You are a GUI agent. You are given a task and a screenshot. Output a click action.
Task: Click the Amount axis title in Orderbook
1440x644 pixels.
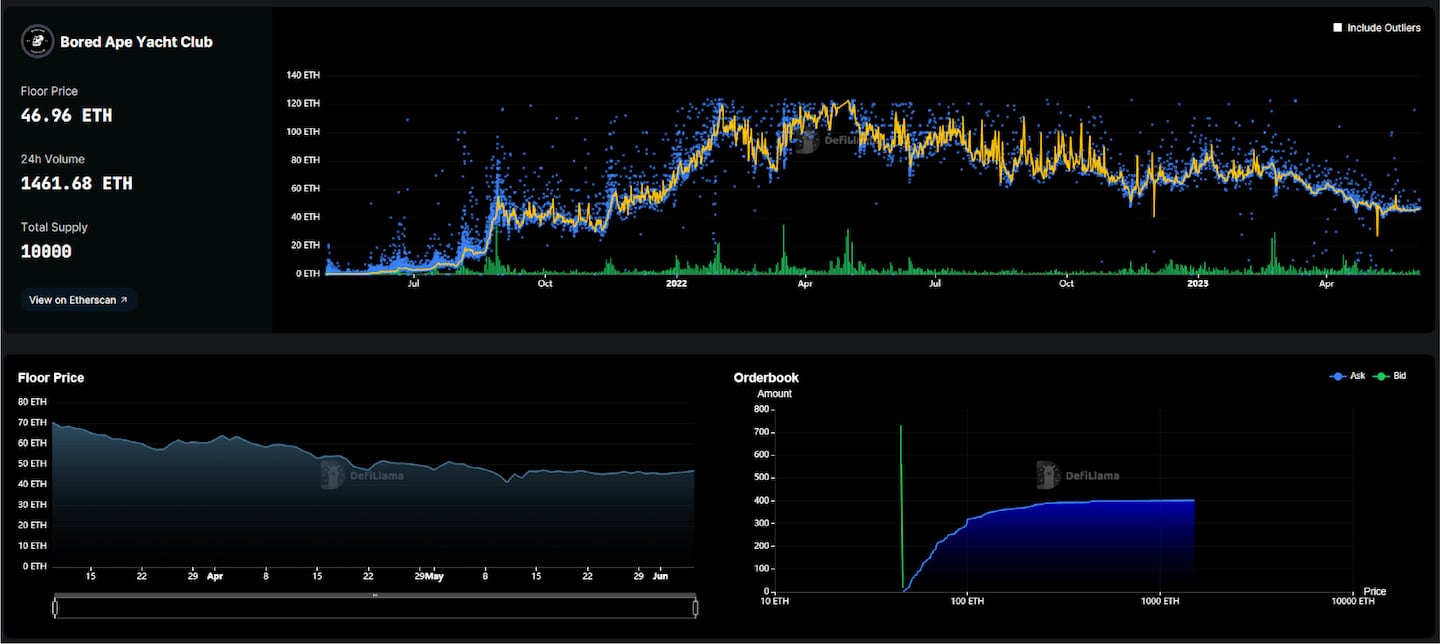click(774, 394)
